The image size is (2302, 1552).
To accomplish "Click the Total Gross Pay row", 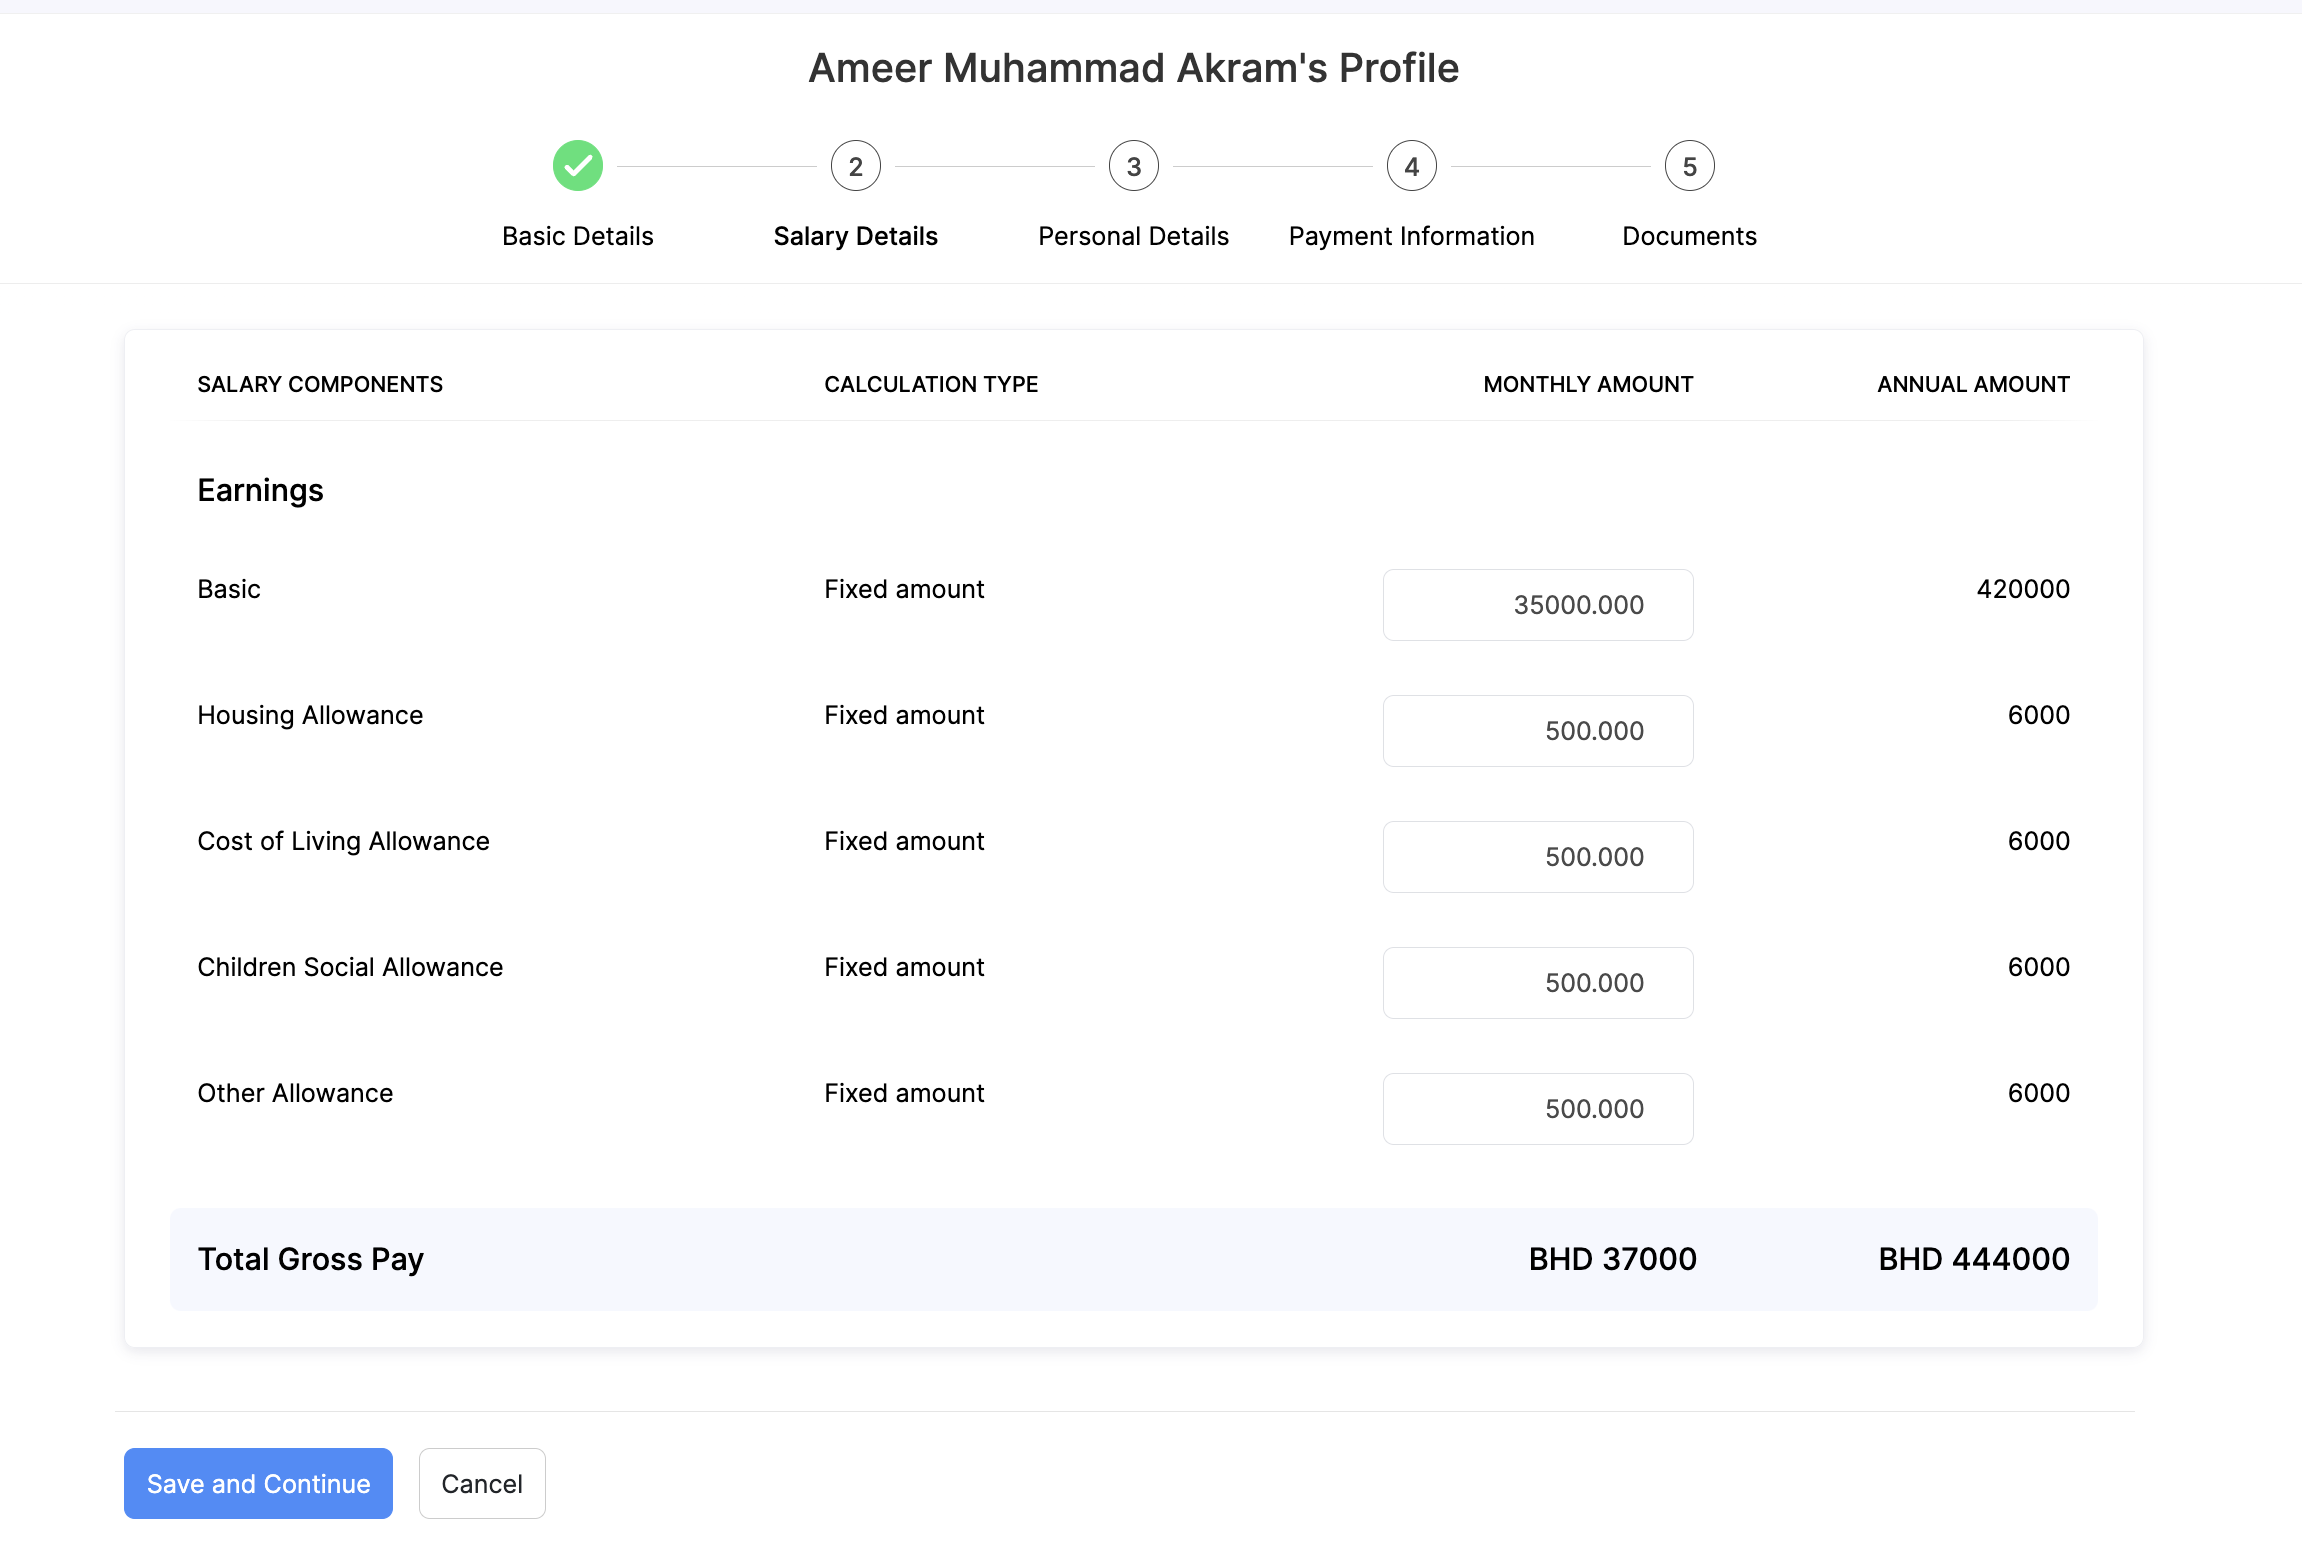I will pyautogui.click(x=1133, y=1259).
